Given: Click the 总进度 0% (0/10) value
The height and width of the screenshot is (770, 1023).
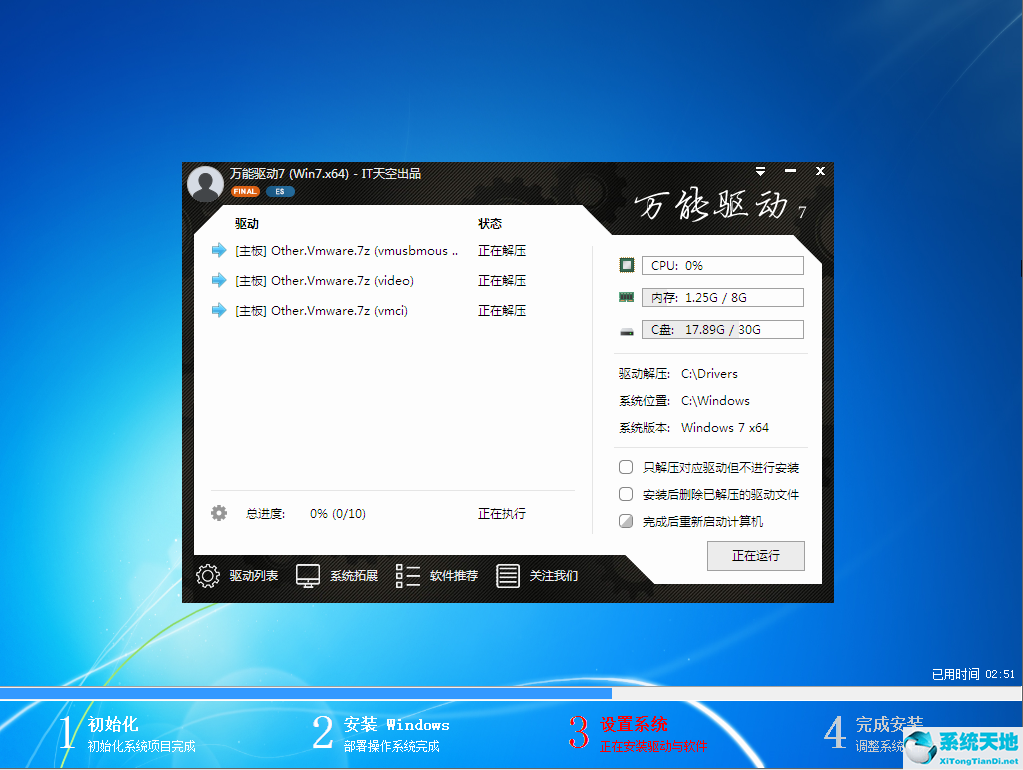Looking at the screenshot, I should click(337, 514).
